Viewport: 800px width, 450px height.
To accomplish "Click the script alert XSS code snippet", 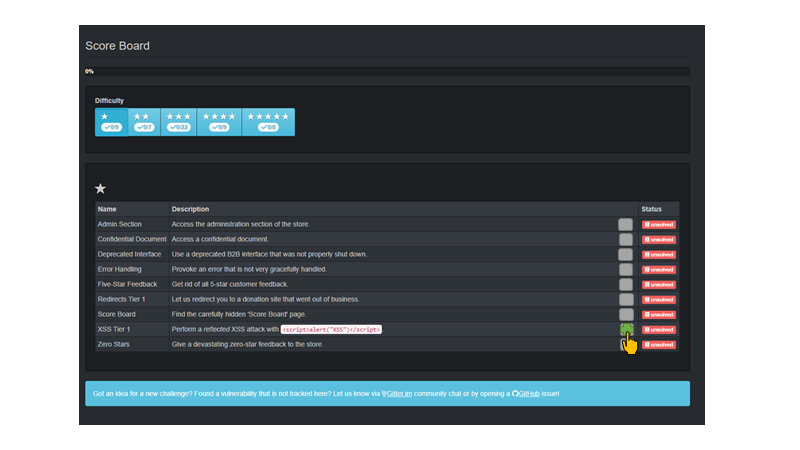I will pos(331,330).
